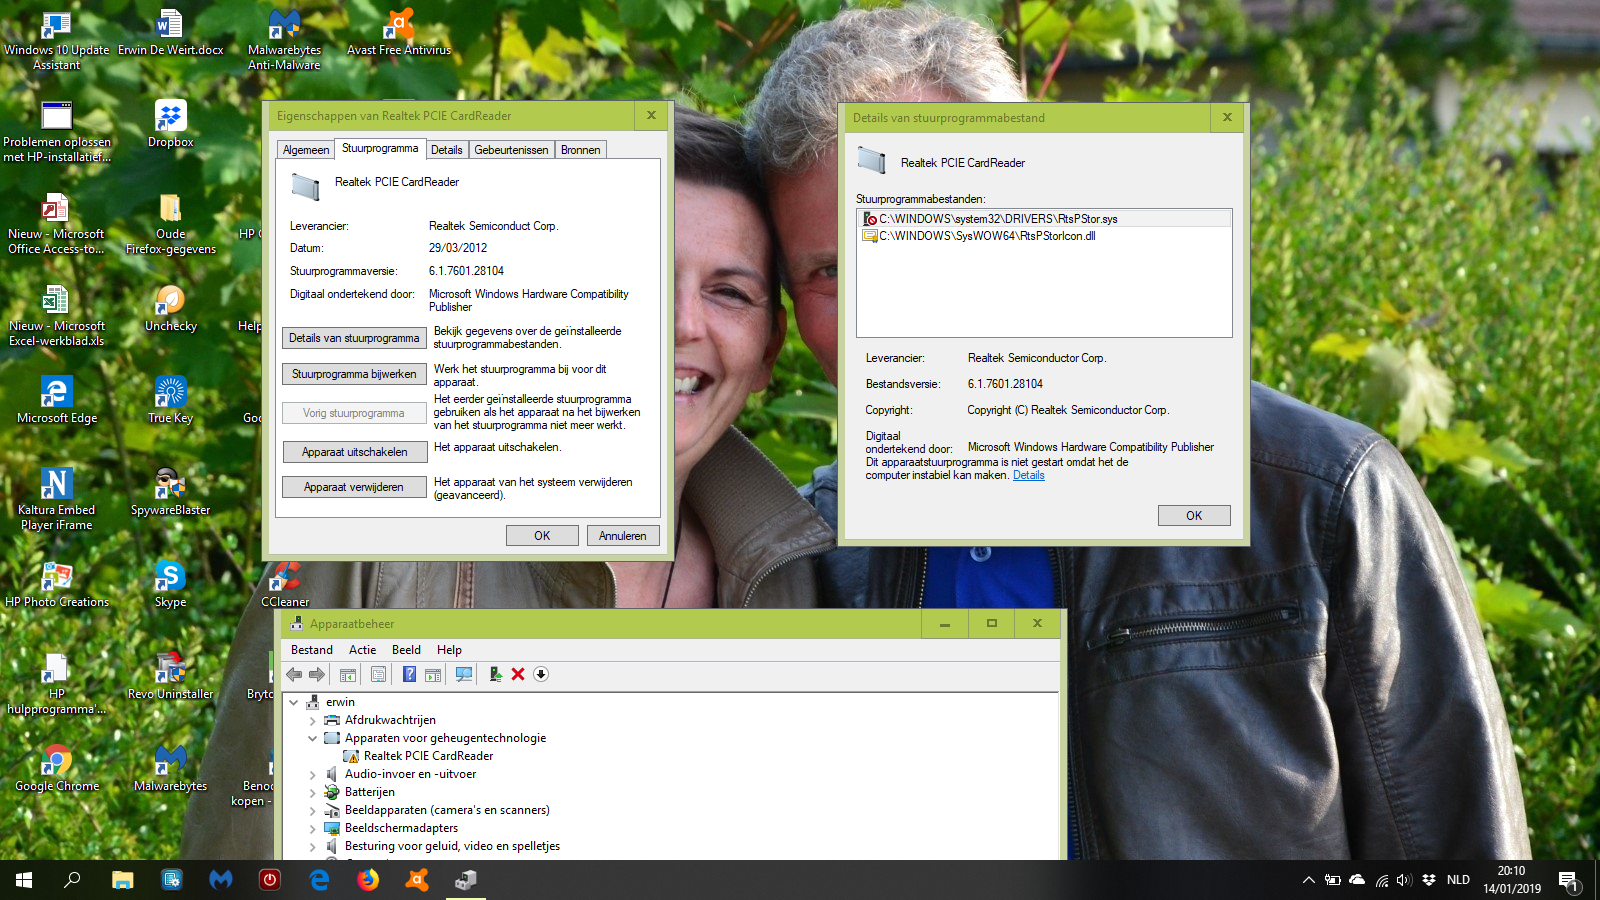This screenshot has width=1600, height=900.
Task: Click Stuurprogramma bijwerken button
Action: tap(354, 374)
